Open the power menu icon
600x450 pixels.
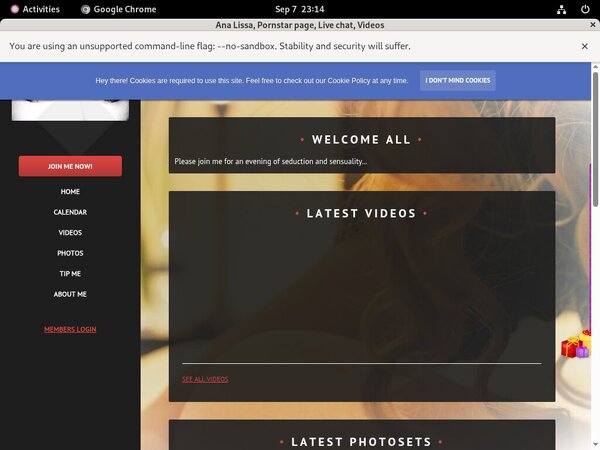[x=584, y=9]
